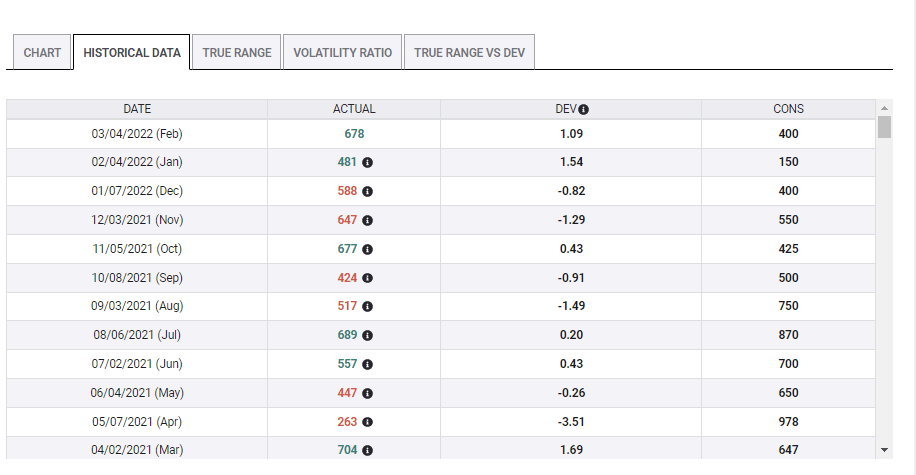The height and width of the screenshot is (475, 916).
Task: Click the table's vertical scrollbar thumb
Action: pos(884,127)
